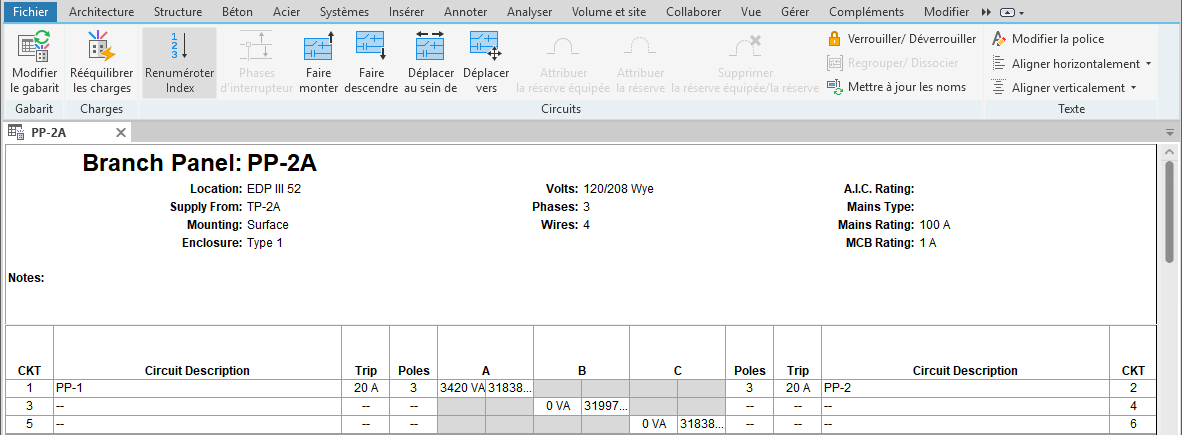Open the Systèmes ribbon tab
The width and height of the screenshot is (1182, 435).
click(344, 12)
